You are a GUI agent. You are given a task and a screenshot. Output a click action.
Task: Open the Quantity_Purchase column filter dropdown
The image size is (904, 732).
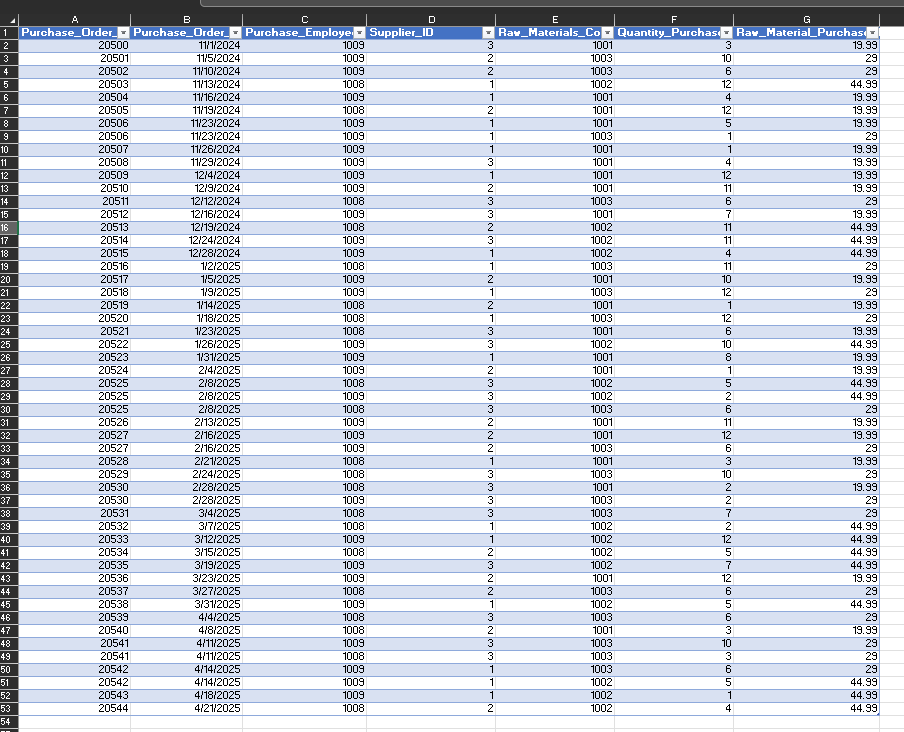(726, 33)
